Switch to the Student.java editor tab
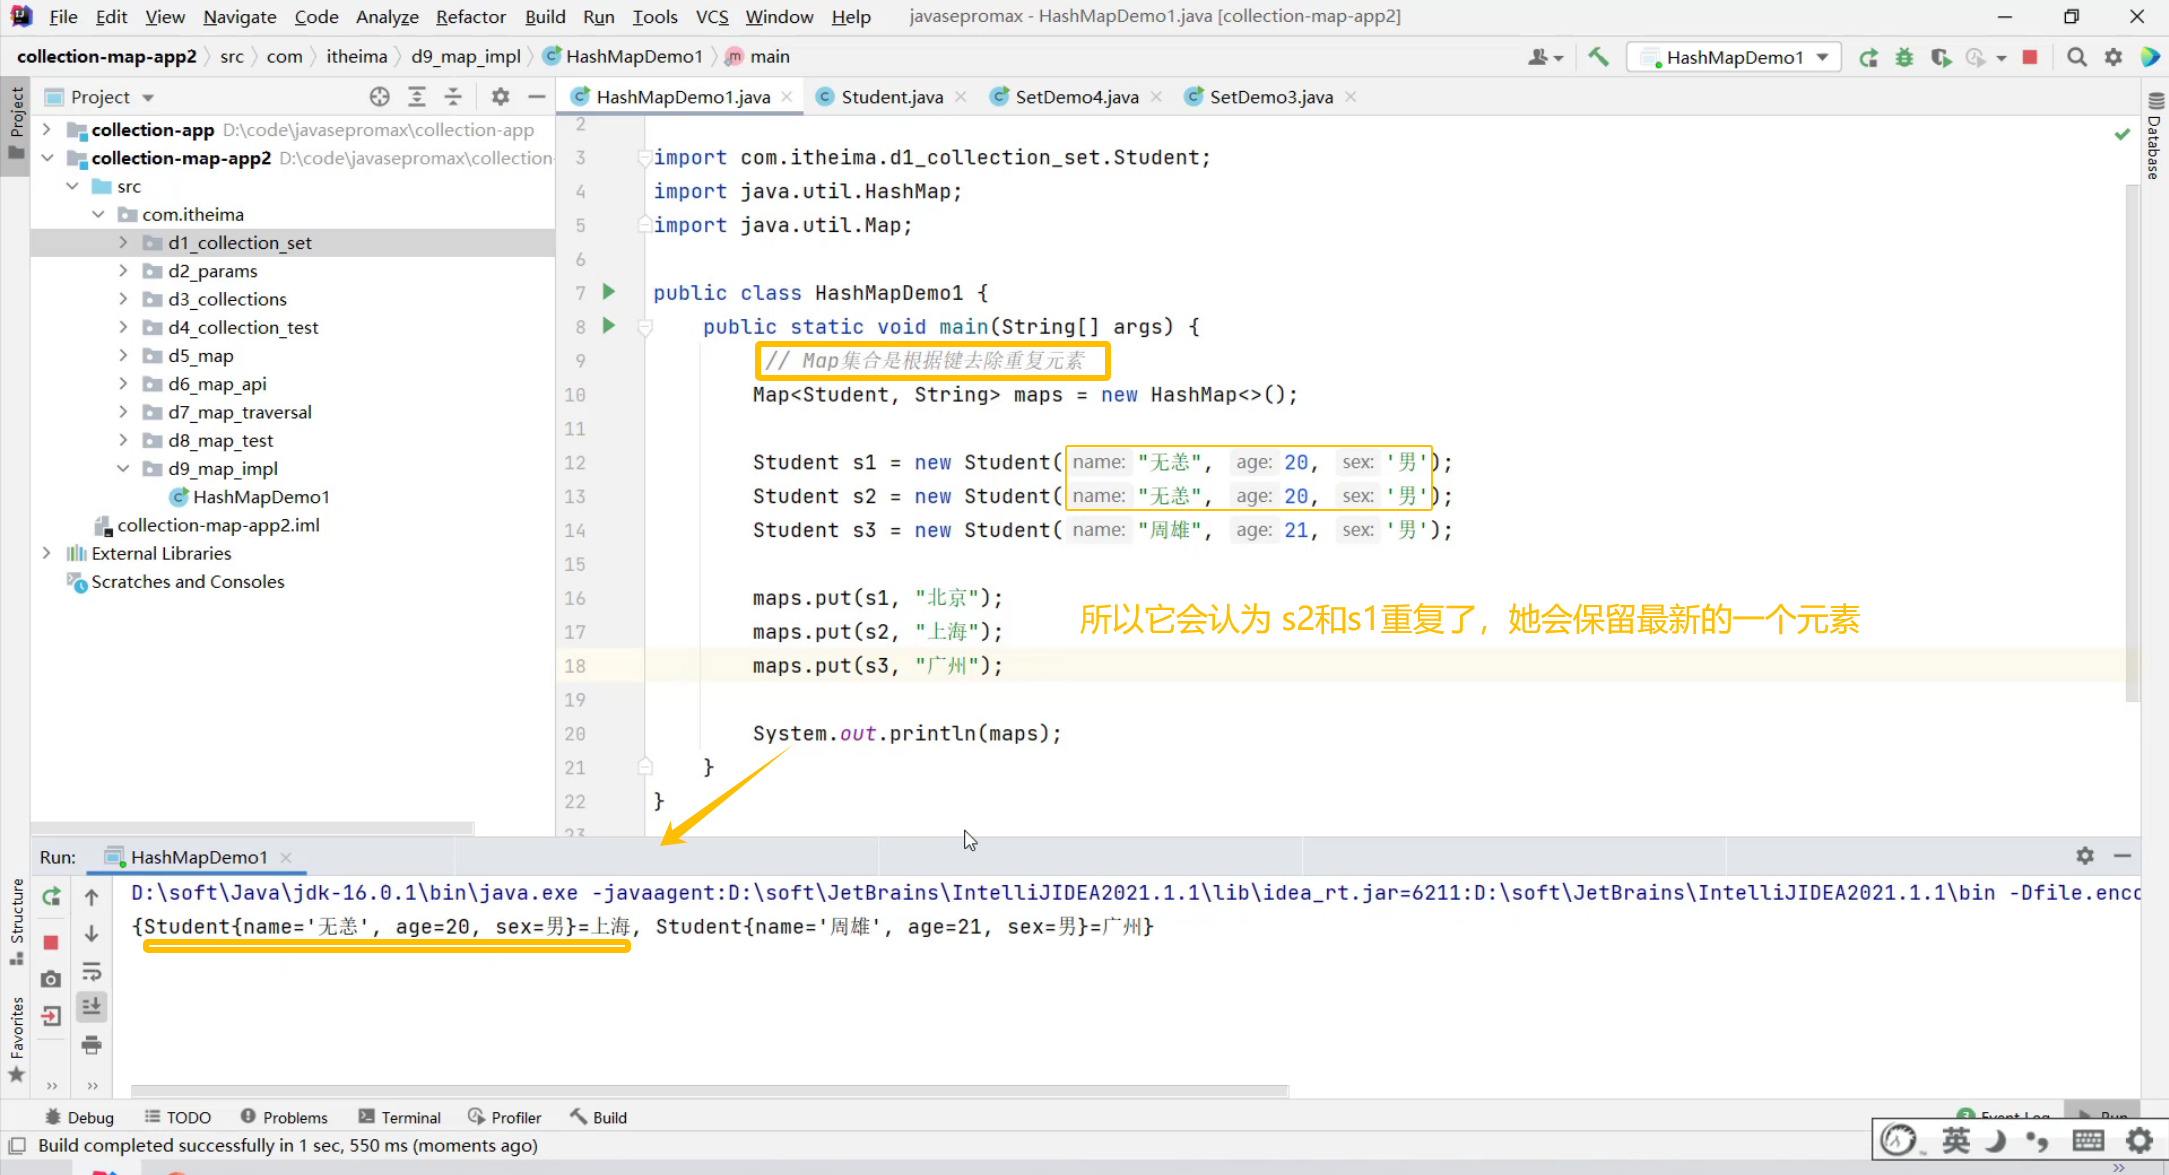Image resolution: width=2169 pixels, height=1175 pixels. click(x=891, y=97)
